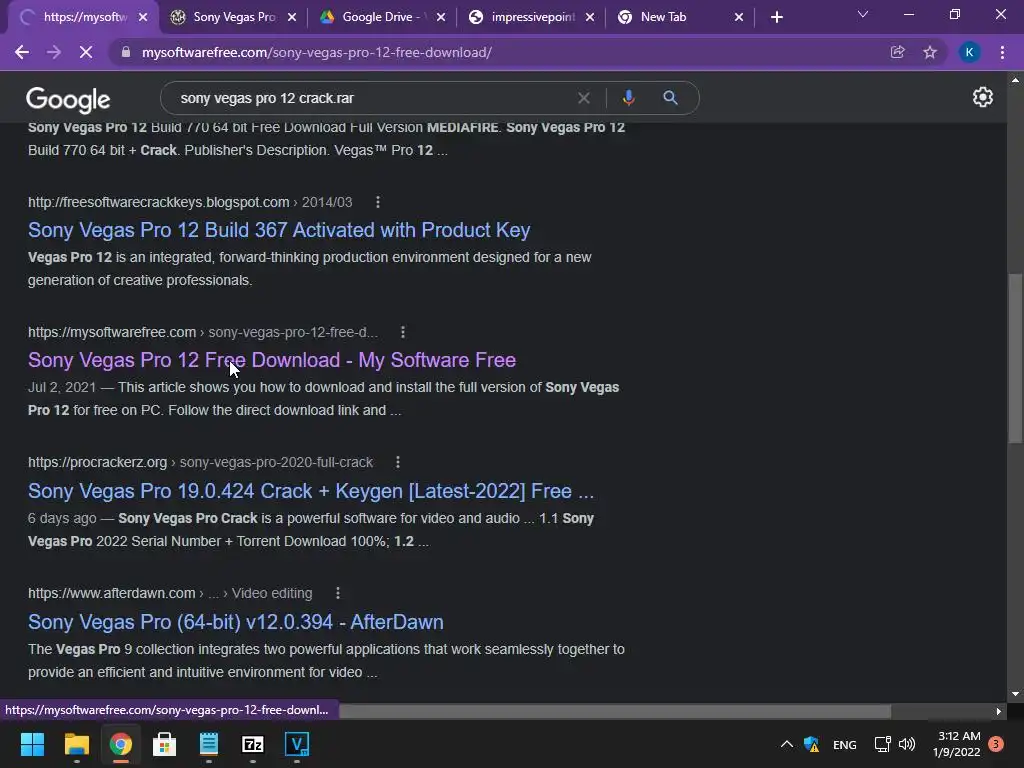Close the mysoftwarefree tab

pos(143,18)
